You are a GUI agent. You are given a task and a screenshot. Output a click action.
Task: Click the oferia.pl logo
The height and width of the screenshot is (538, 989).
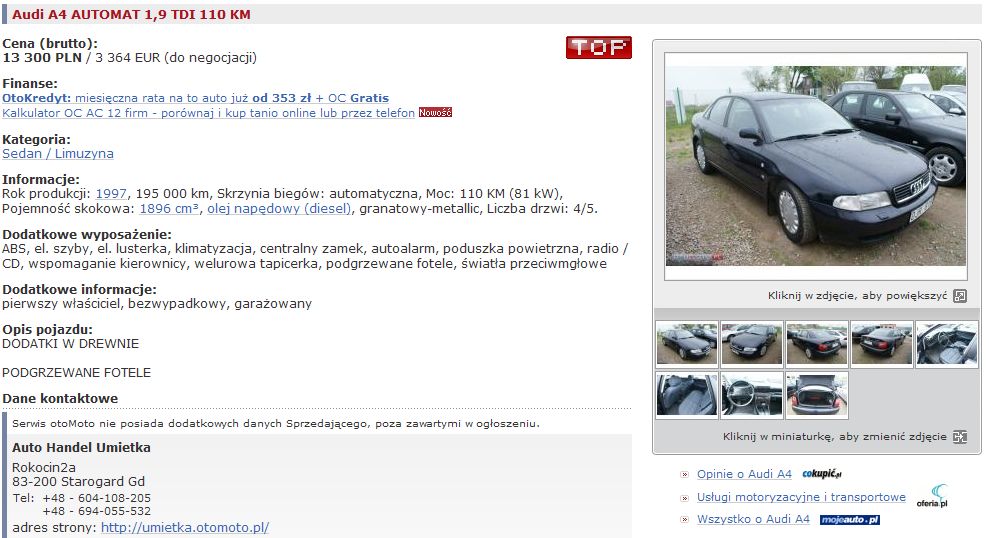(x=932, y=496)
